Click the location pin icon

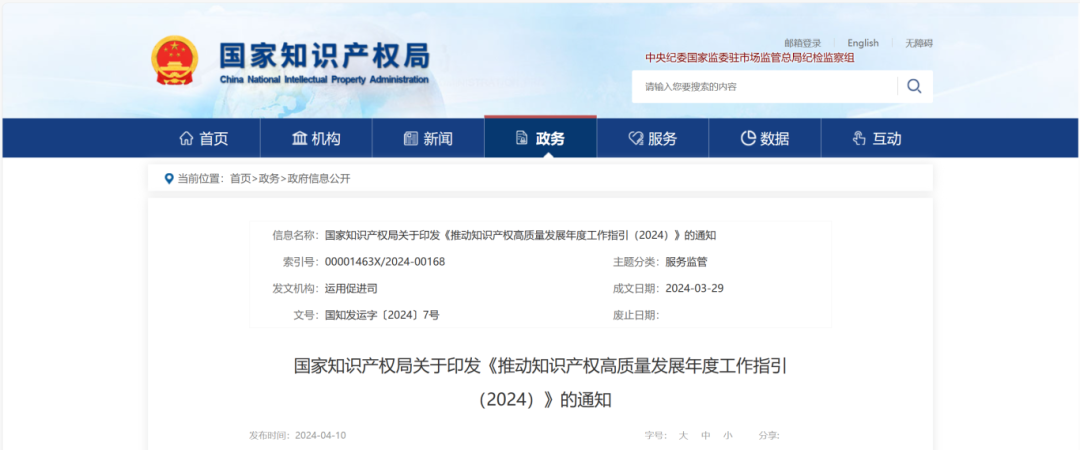pos(169,178)
